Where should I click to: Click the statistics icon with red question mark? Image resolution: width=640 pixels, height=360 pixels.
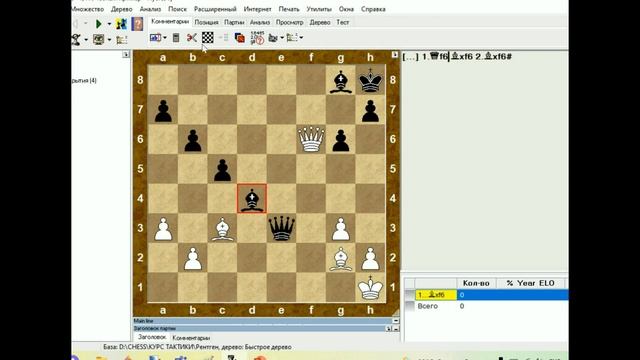tap(257, 38)
